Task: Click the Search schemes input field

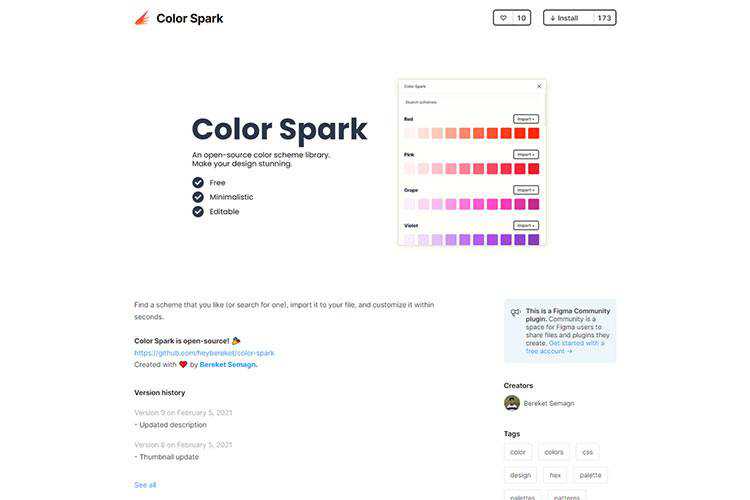Action: [470, 102]
